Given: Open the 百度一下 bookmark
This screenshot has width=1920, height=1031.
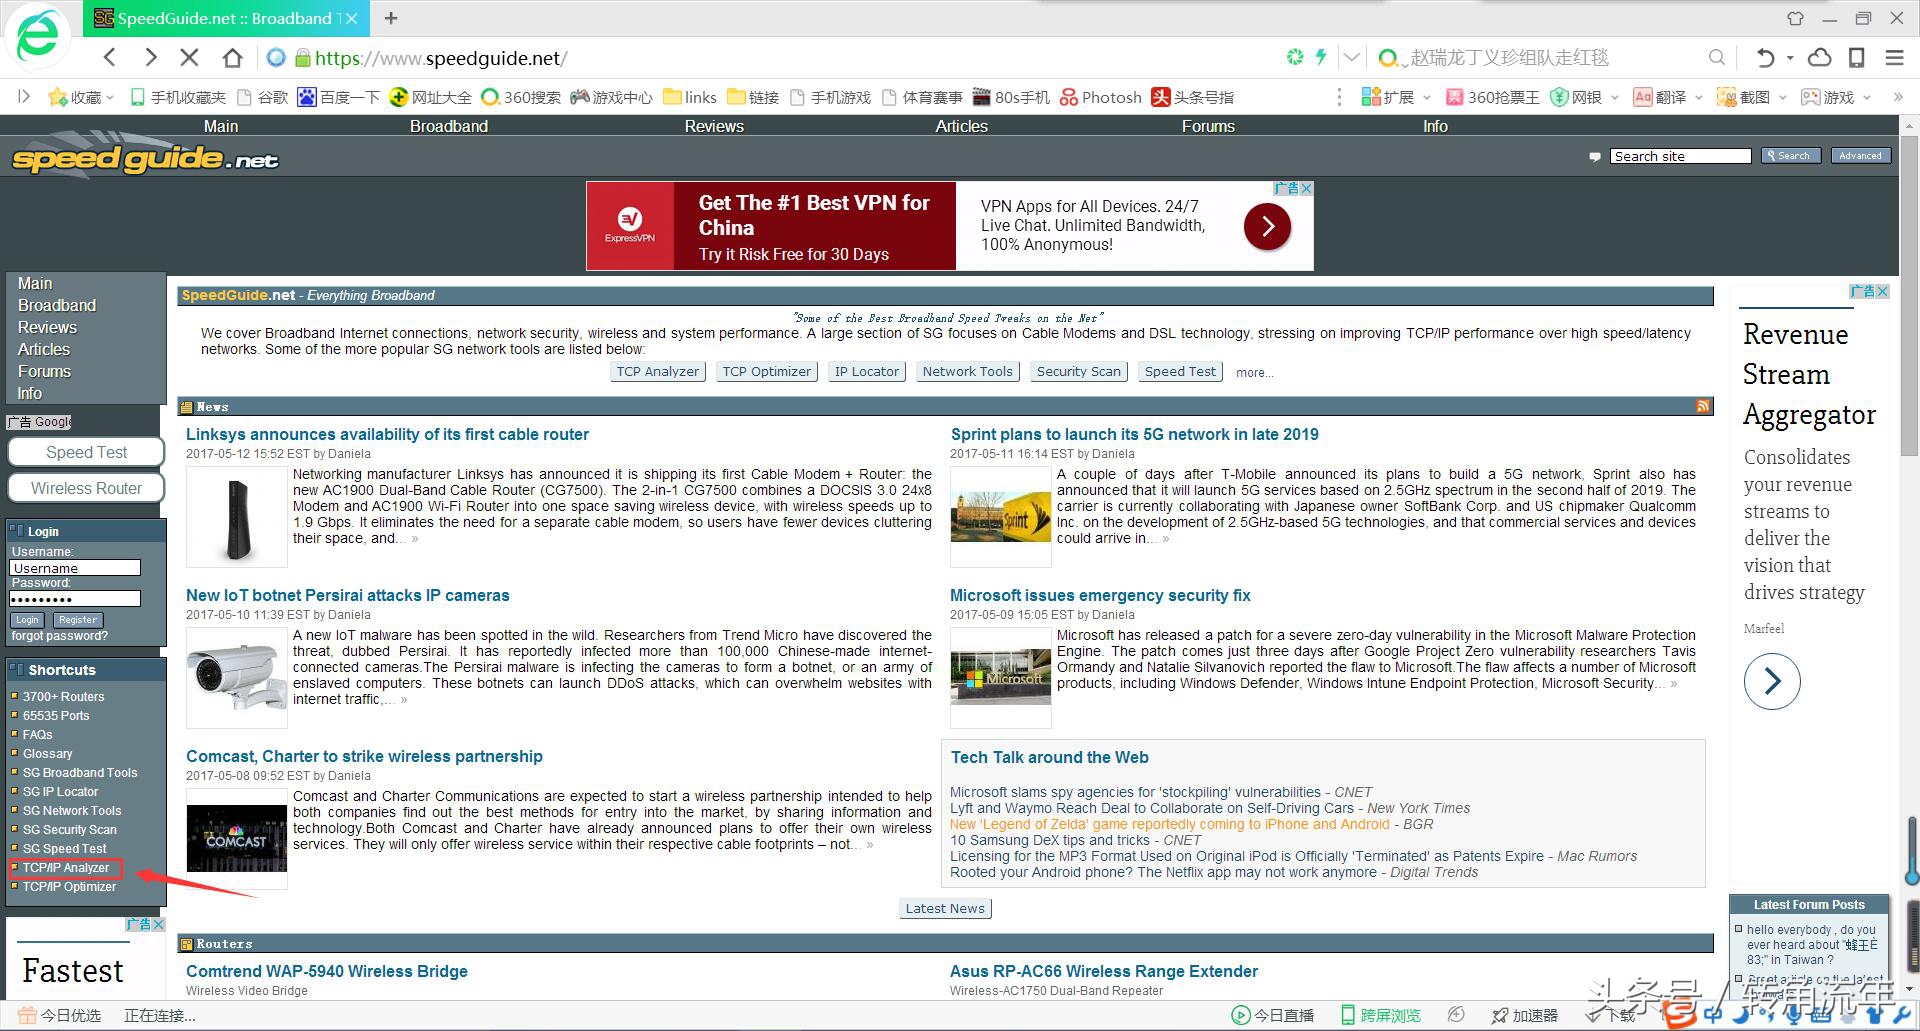Looking at the screenshot, I should point(338,97).
